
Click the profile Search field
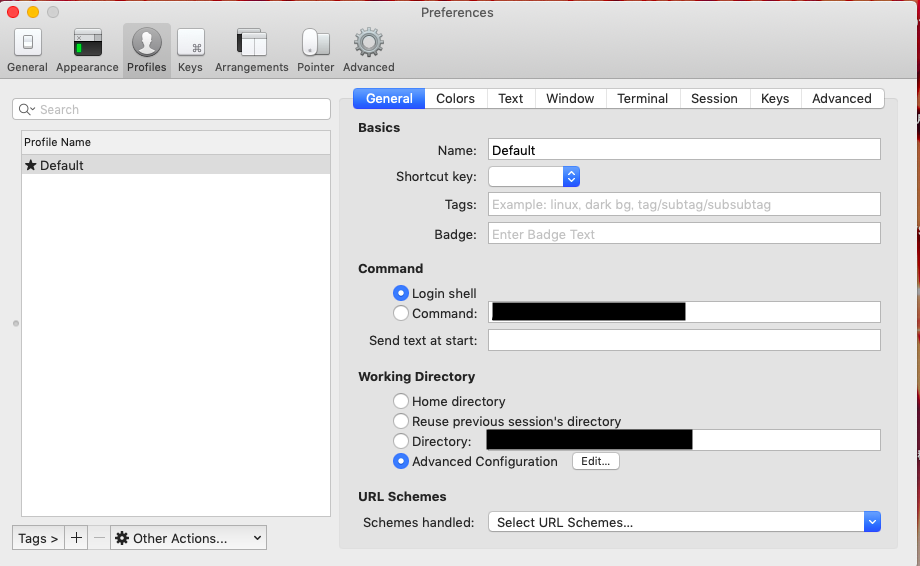click(x=171, y=109)
